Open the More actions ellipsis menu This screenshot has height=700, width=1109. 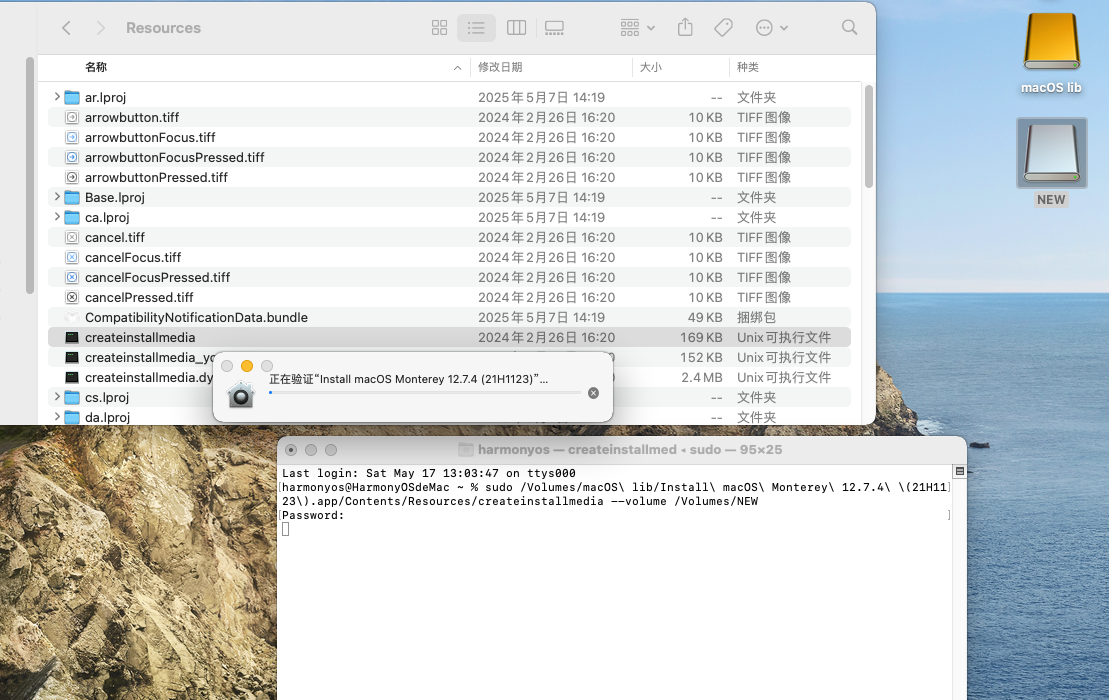[772, 28]
